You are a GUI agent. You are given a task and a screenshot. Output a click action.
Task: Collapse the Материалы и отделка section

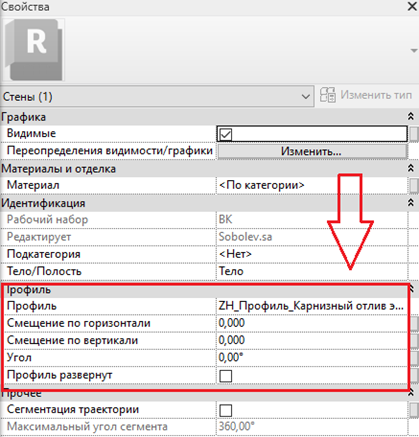pyautogui.click(x=411, y=168)
